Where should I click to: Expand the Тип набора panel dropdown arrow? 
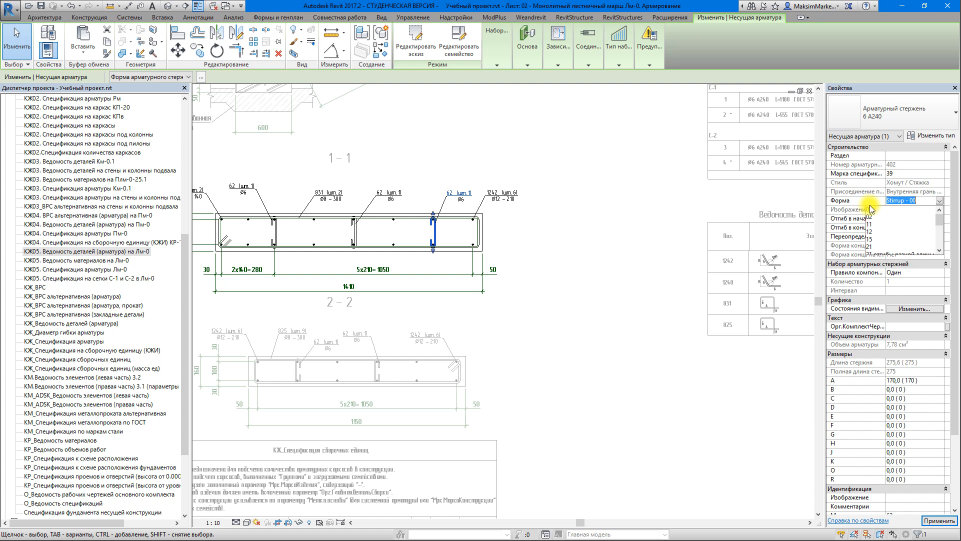click(618, 65)
